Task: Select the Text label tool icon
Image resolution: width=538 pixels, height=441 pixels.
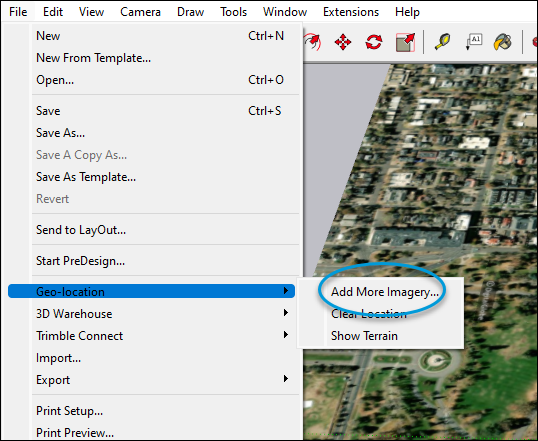Action: tap(474, 42)
